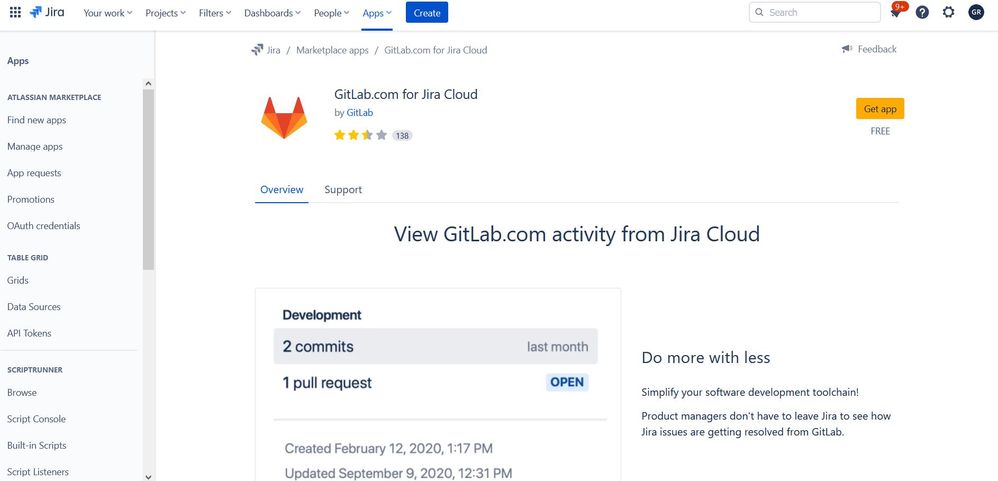Click the GitLab fox logo
This screenshot has height=481, width=998.
[284, 118]
